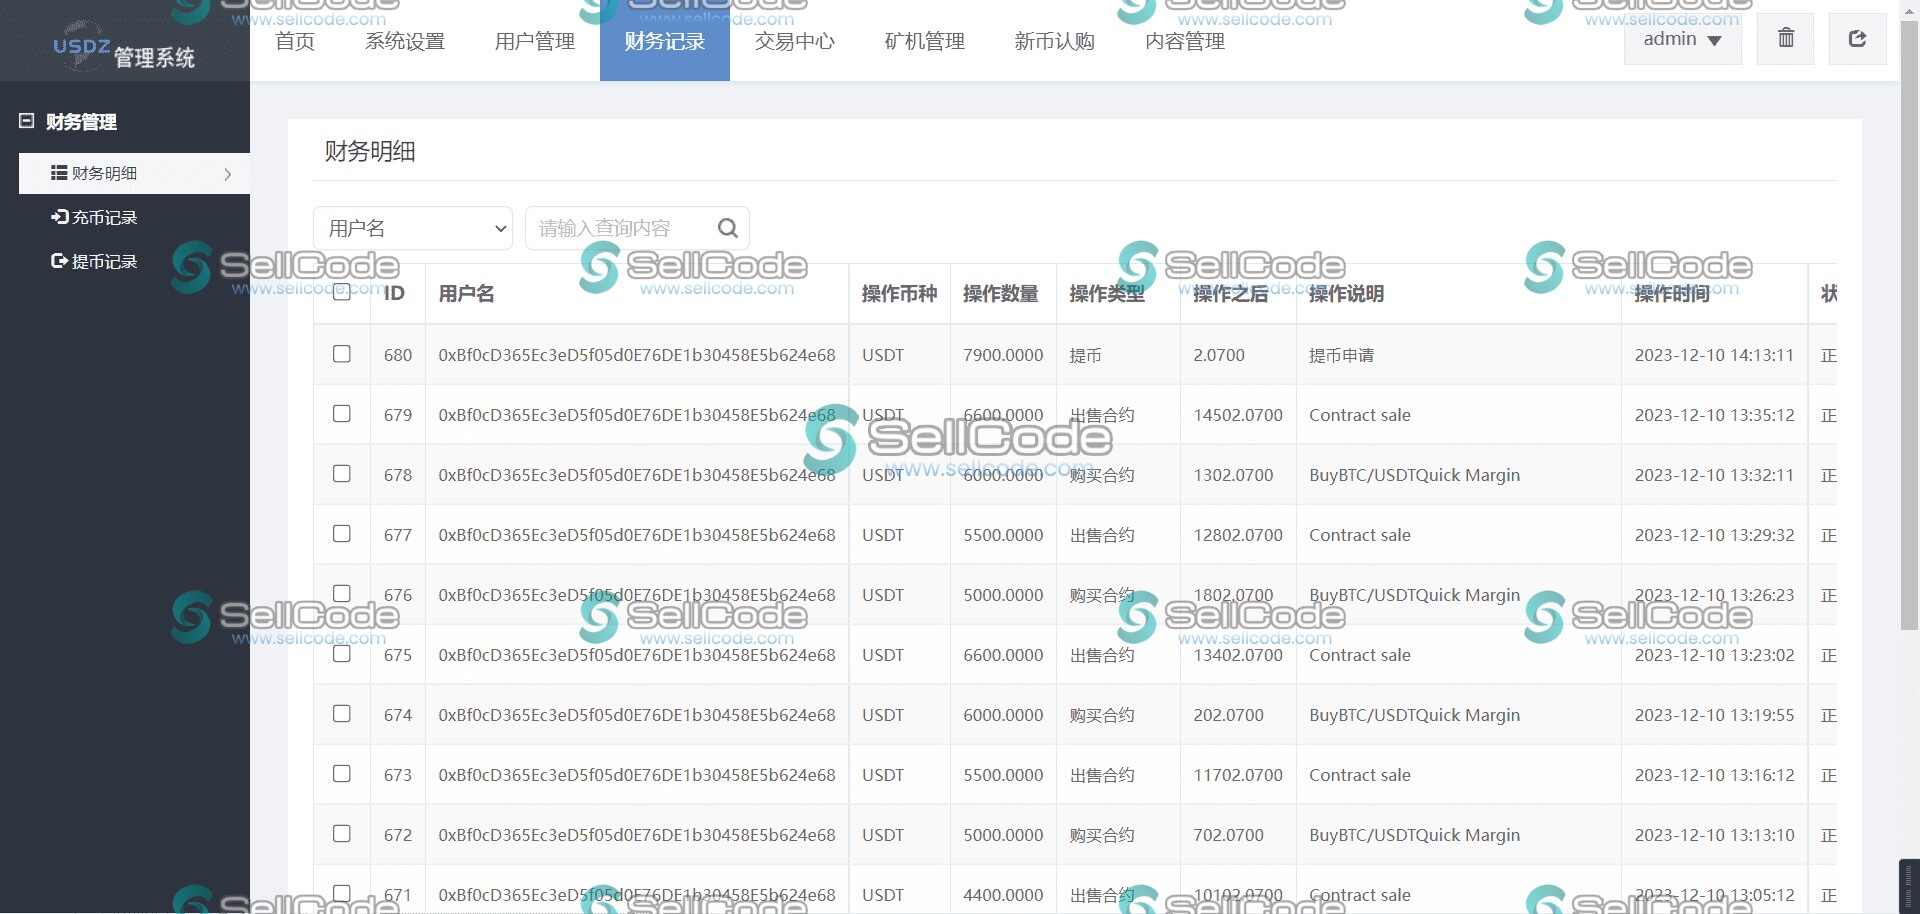Screen dimensions: 1920x914
Task: Click the search magnifier icon
Action: (727, 228)
